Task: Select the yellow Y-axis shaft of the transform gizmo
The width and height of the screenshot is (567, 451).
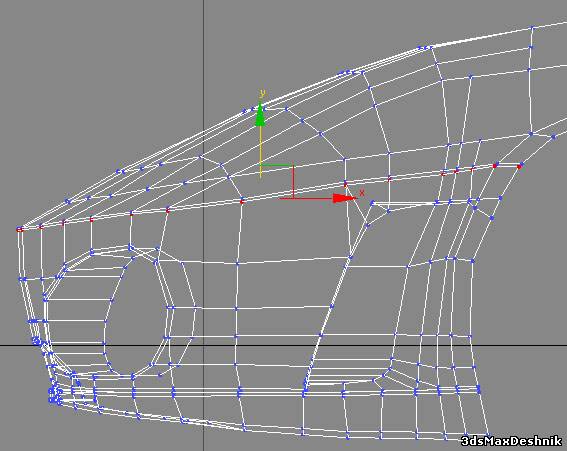Action: (x=260, y=152)
